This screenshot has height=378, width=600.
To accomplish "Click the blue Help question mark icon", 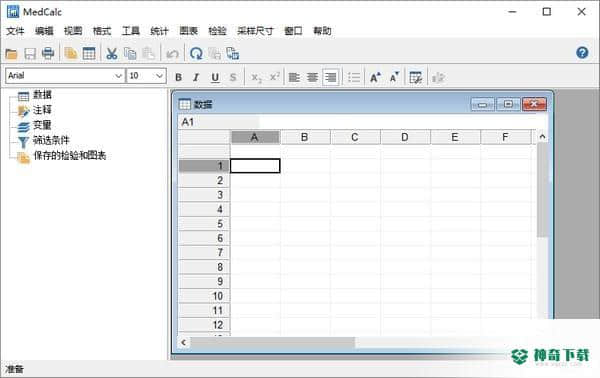I will click(x=582, y=53).
